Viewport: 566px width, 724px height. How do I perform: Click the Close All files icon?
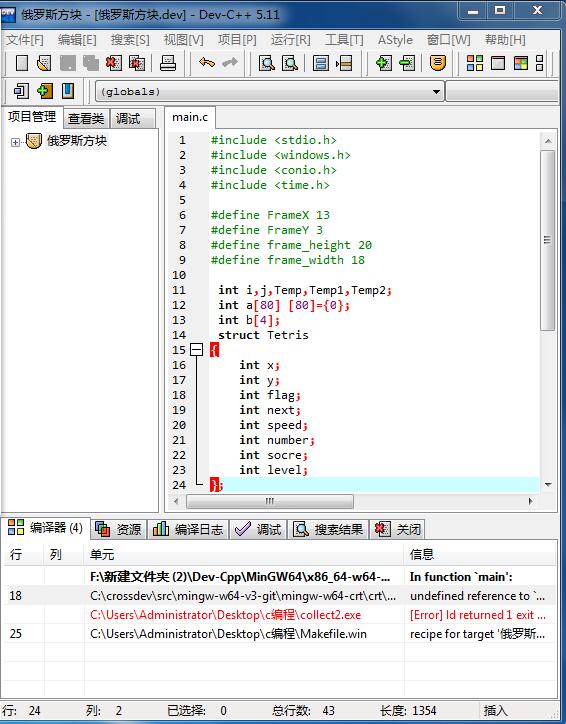(137, 63)
